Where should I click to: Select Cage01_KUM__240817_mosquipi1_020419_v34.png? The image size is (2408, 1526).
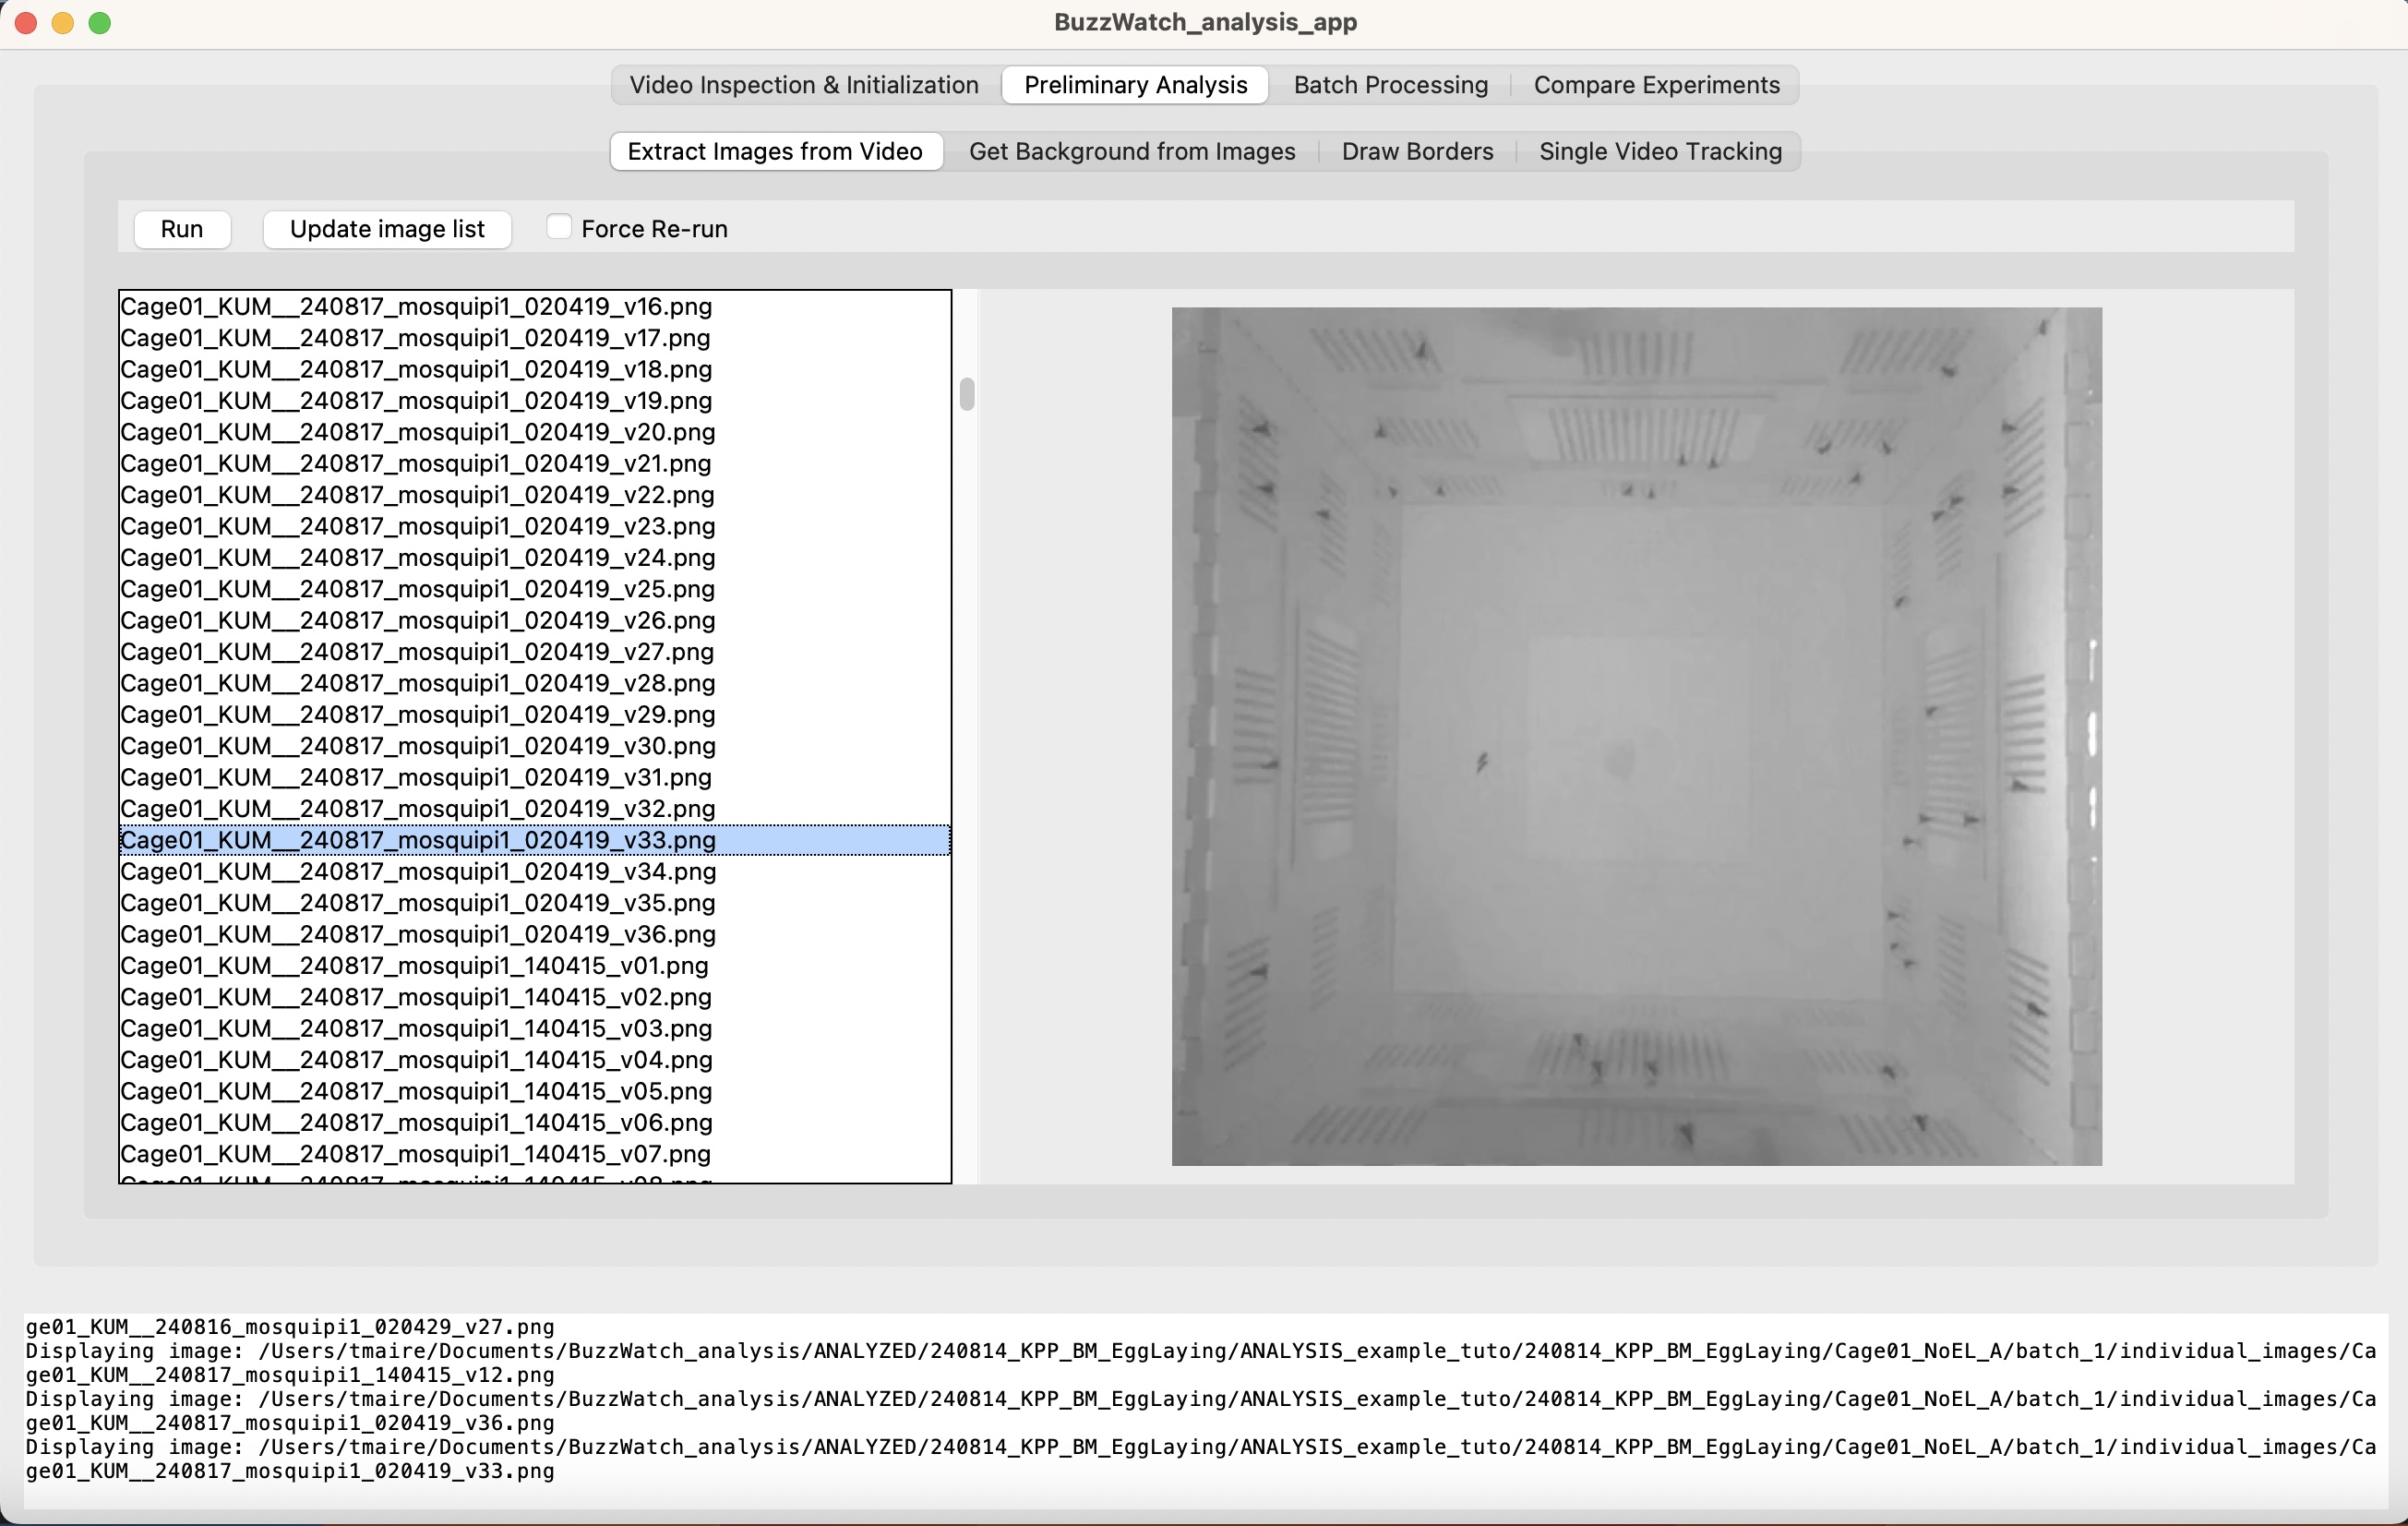tap(416, 872)
